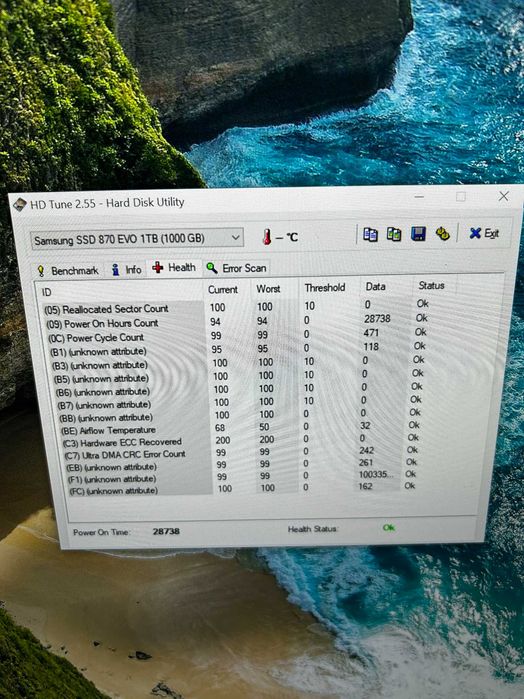Select the (B7) unknown attribute row
Image resolution: width=524 pixels, height=699 pixels.
point(239,402)
